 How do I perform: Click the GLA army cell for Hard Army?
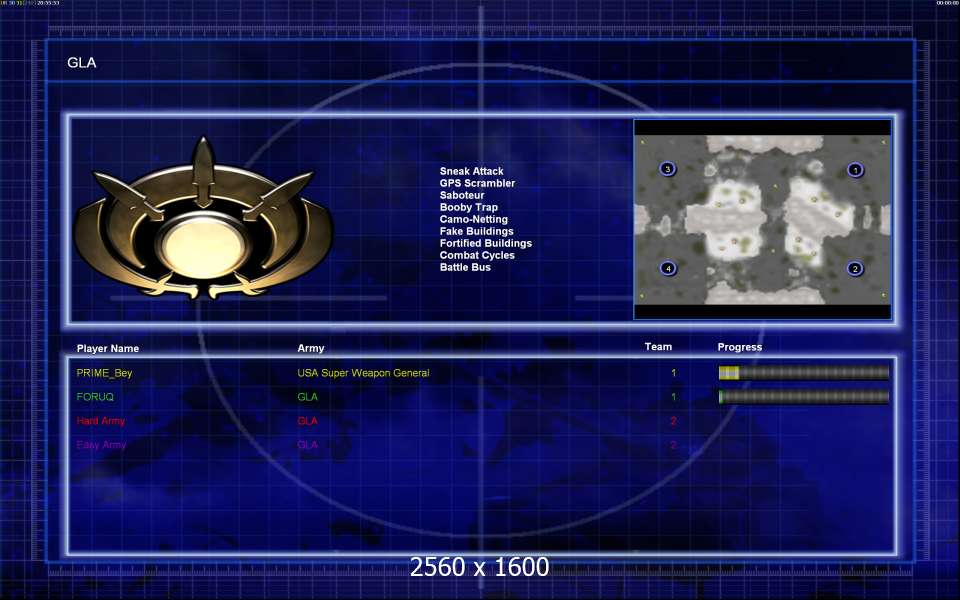[x=307, y=421]
